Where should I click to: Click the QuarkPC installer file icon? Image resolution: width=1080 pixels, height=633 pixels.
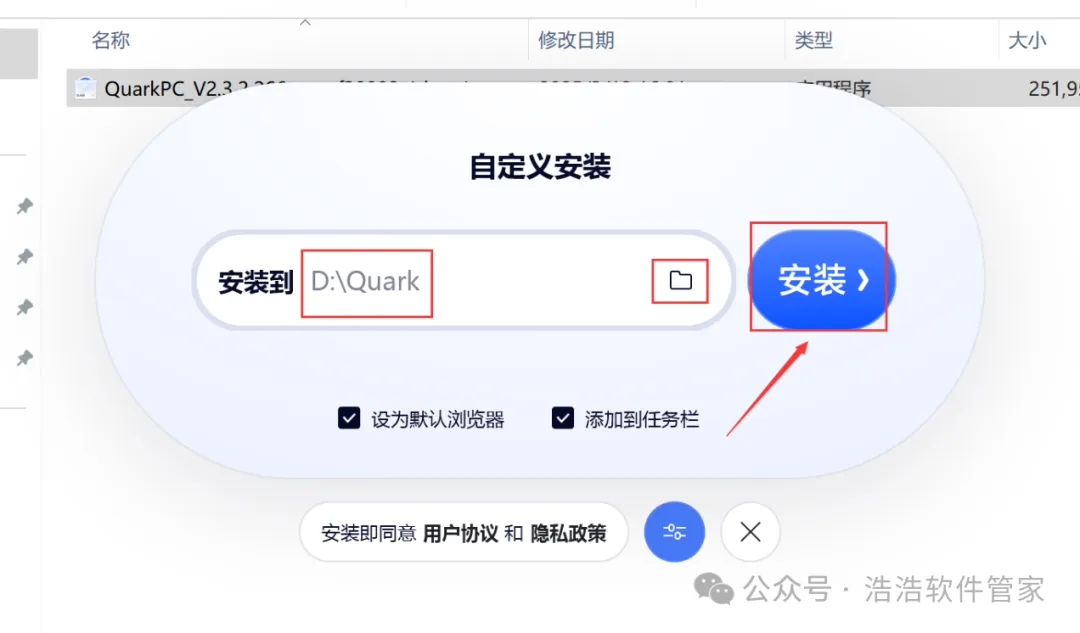[85, 87]
